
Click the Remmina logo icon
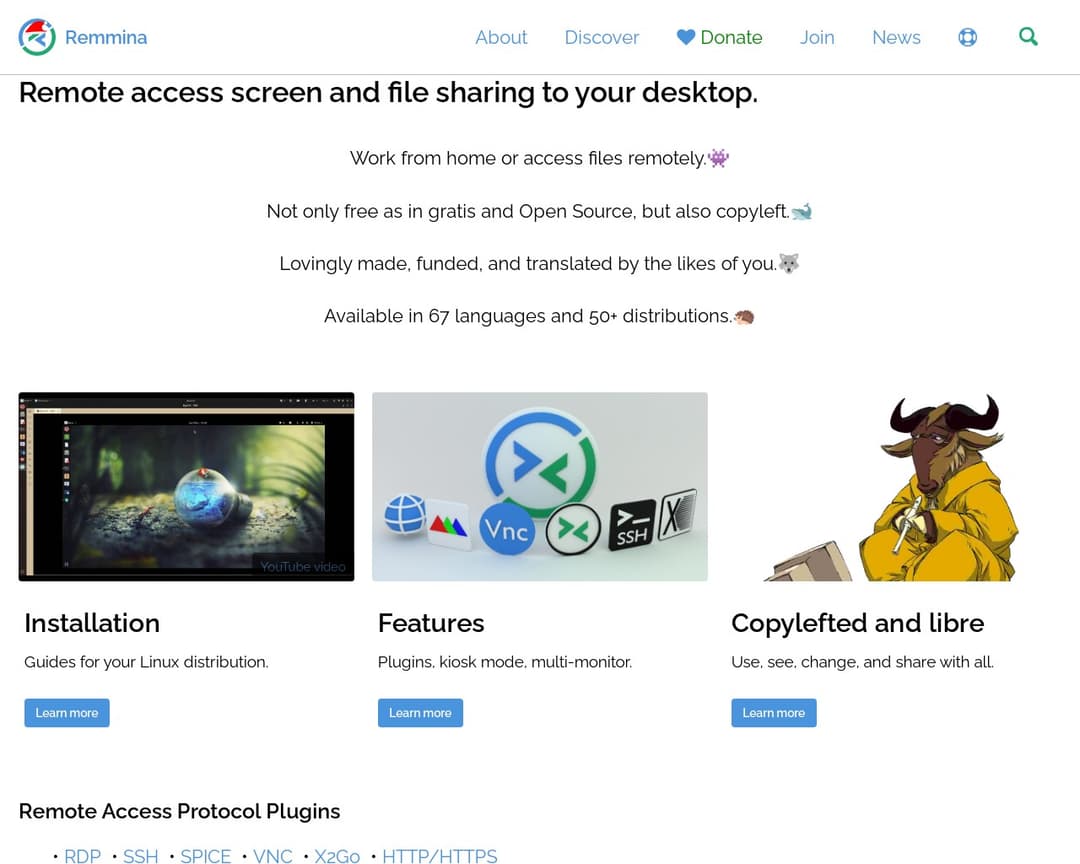click(37, 37)
